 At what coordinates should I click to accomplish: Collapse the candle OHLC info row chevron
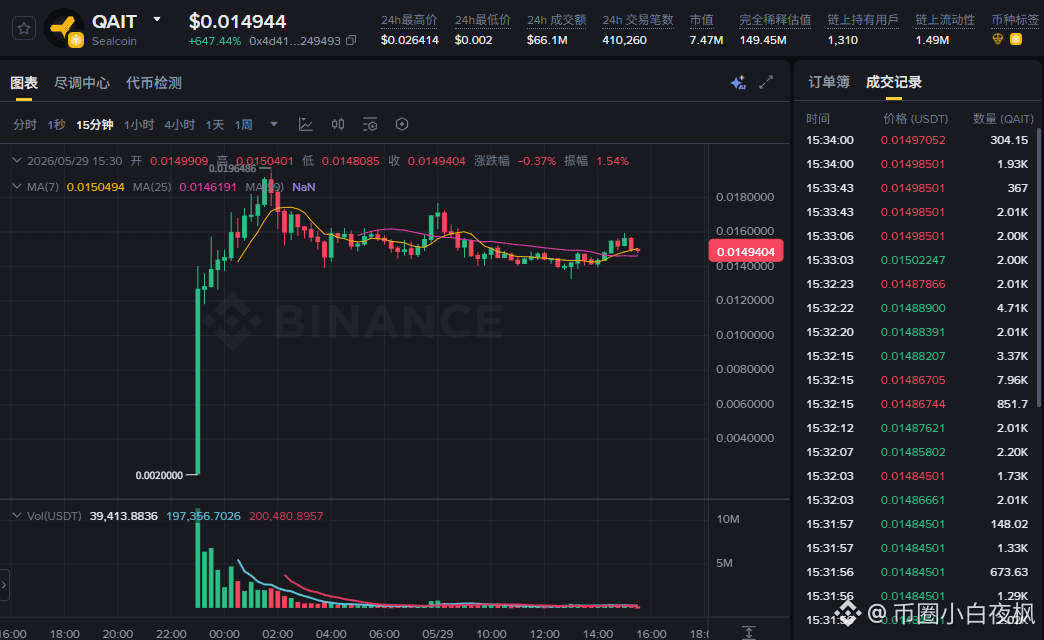click(17, 160)
